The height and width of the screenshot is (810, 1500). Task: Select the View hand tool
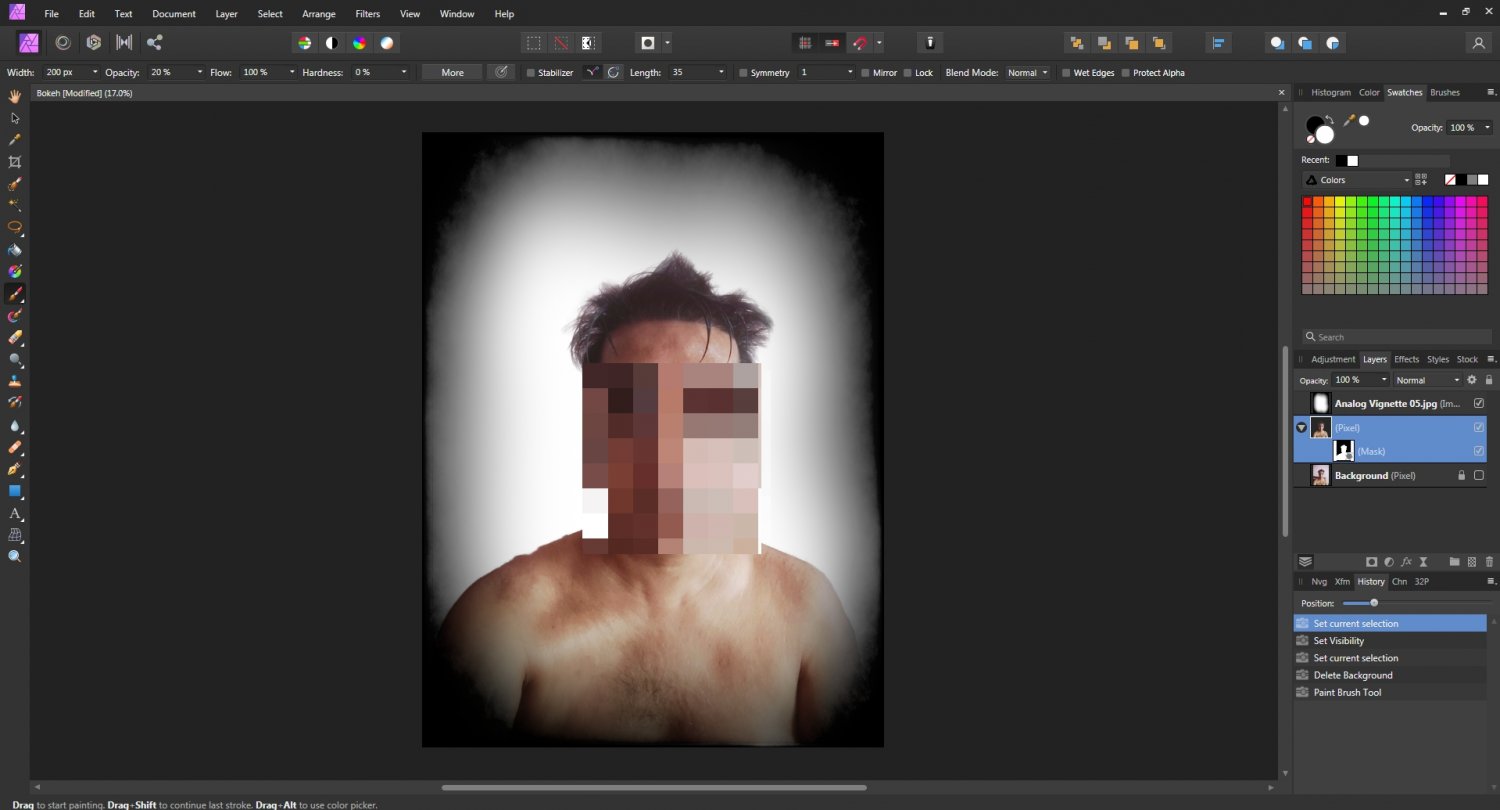pos(14,95)
